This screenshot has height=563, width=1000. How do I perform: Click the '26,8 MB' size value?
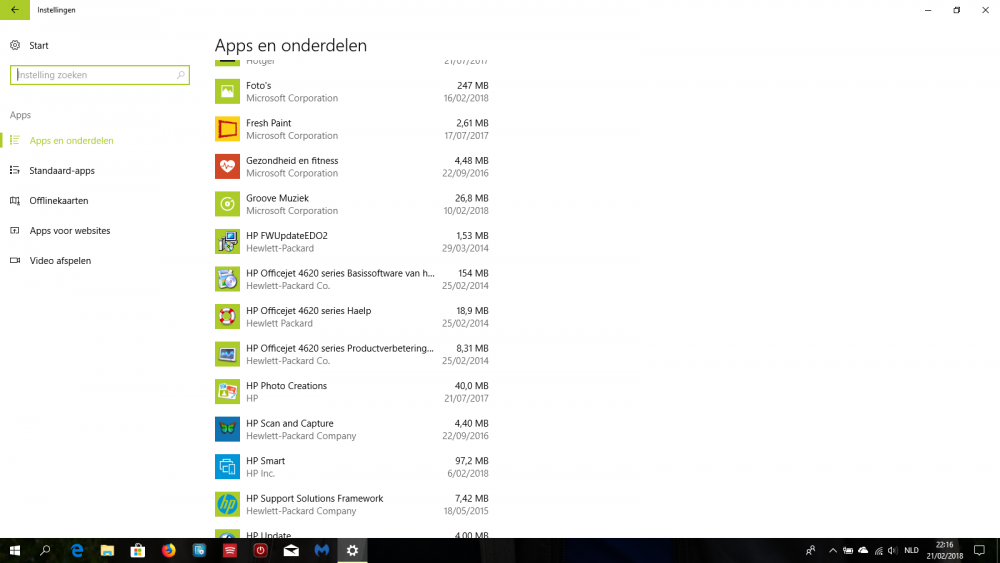471,198
